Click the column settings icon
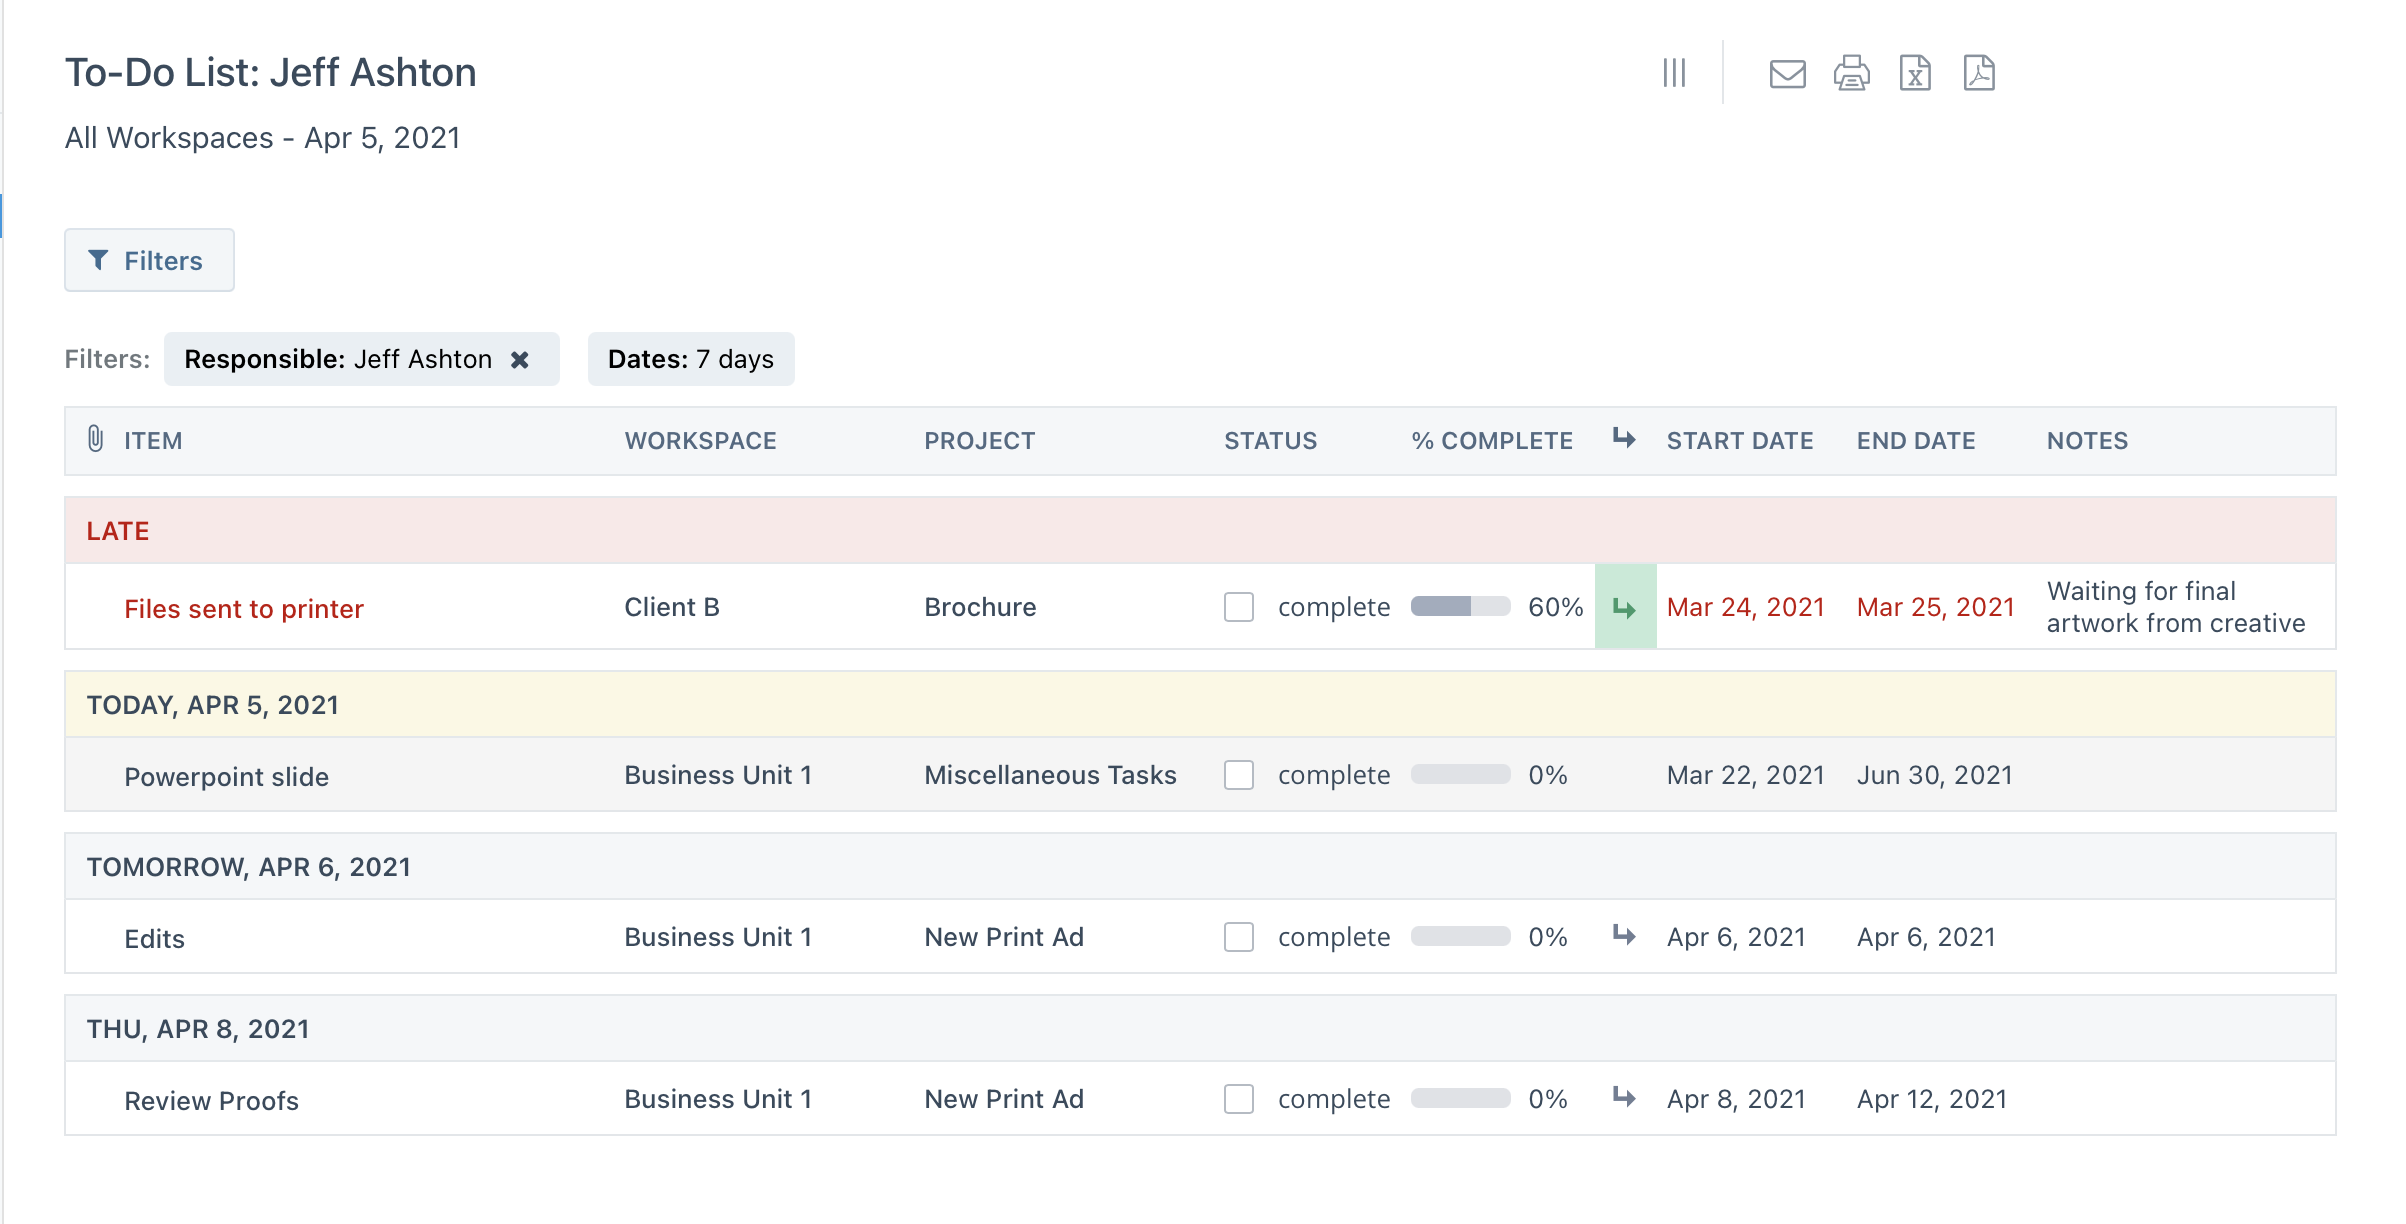Image resolution: width=2406 pixels, height=1224 pixels. (x=1674, y=73)
